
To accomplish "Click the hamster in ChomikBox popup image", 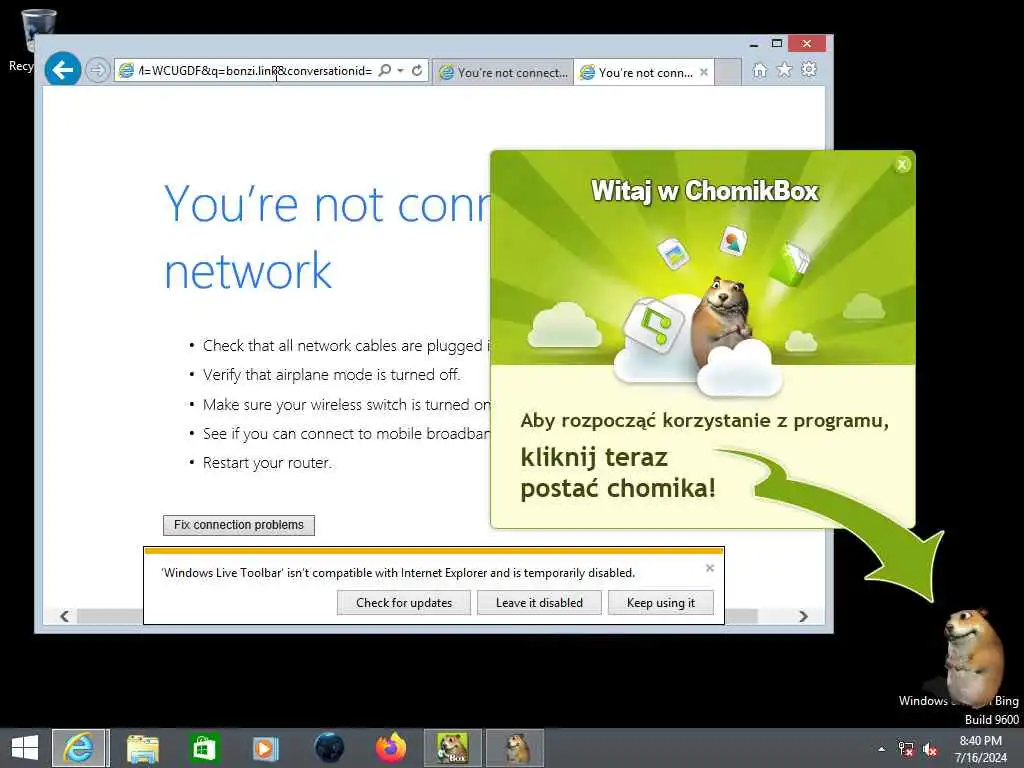I will [720, 320].
